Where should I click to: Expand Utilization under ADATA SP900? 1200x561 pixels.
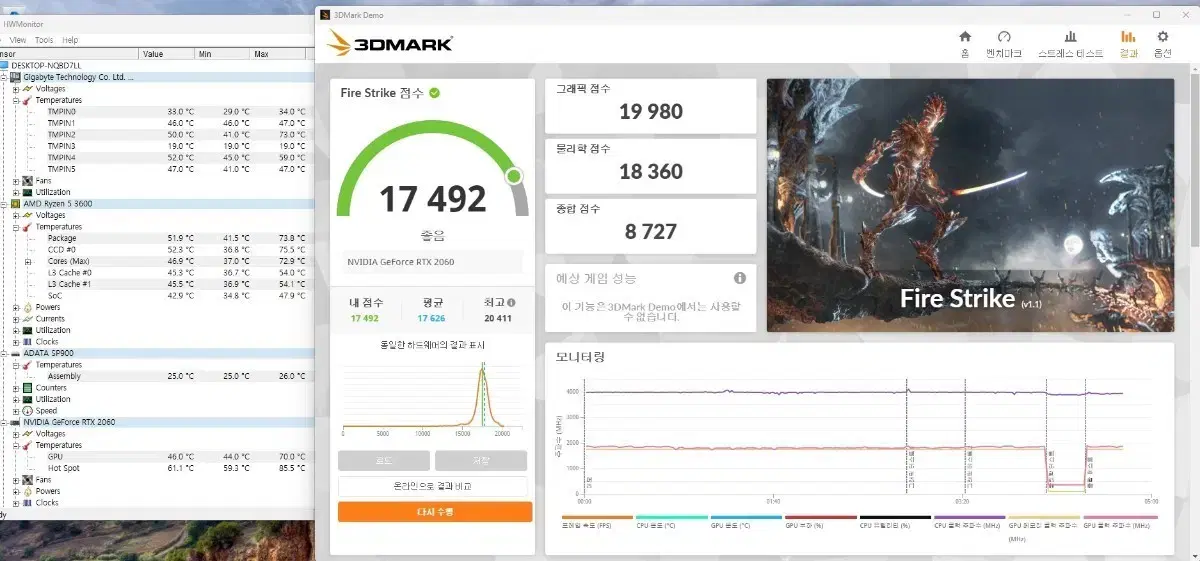click(x=16, y=399)
